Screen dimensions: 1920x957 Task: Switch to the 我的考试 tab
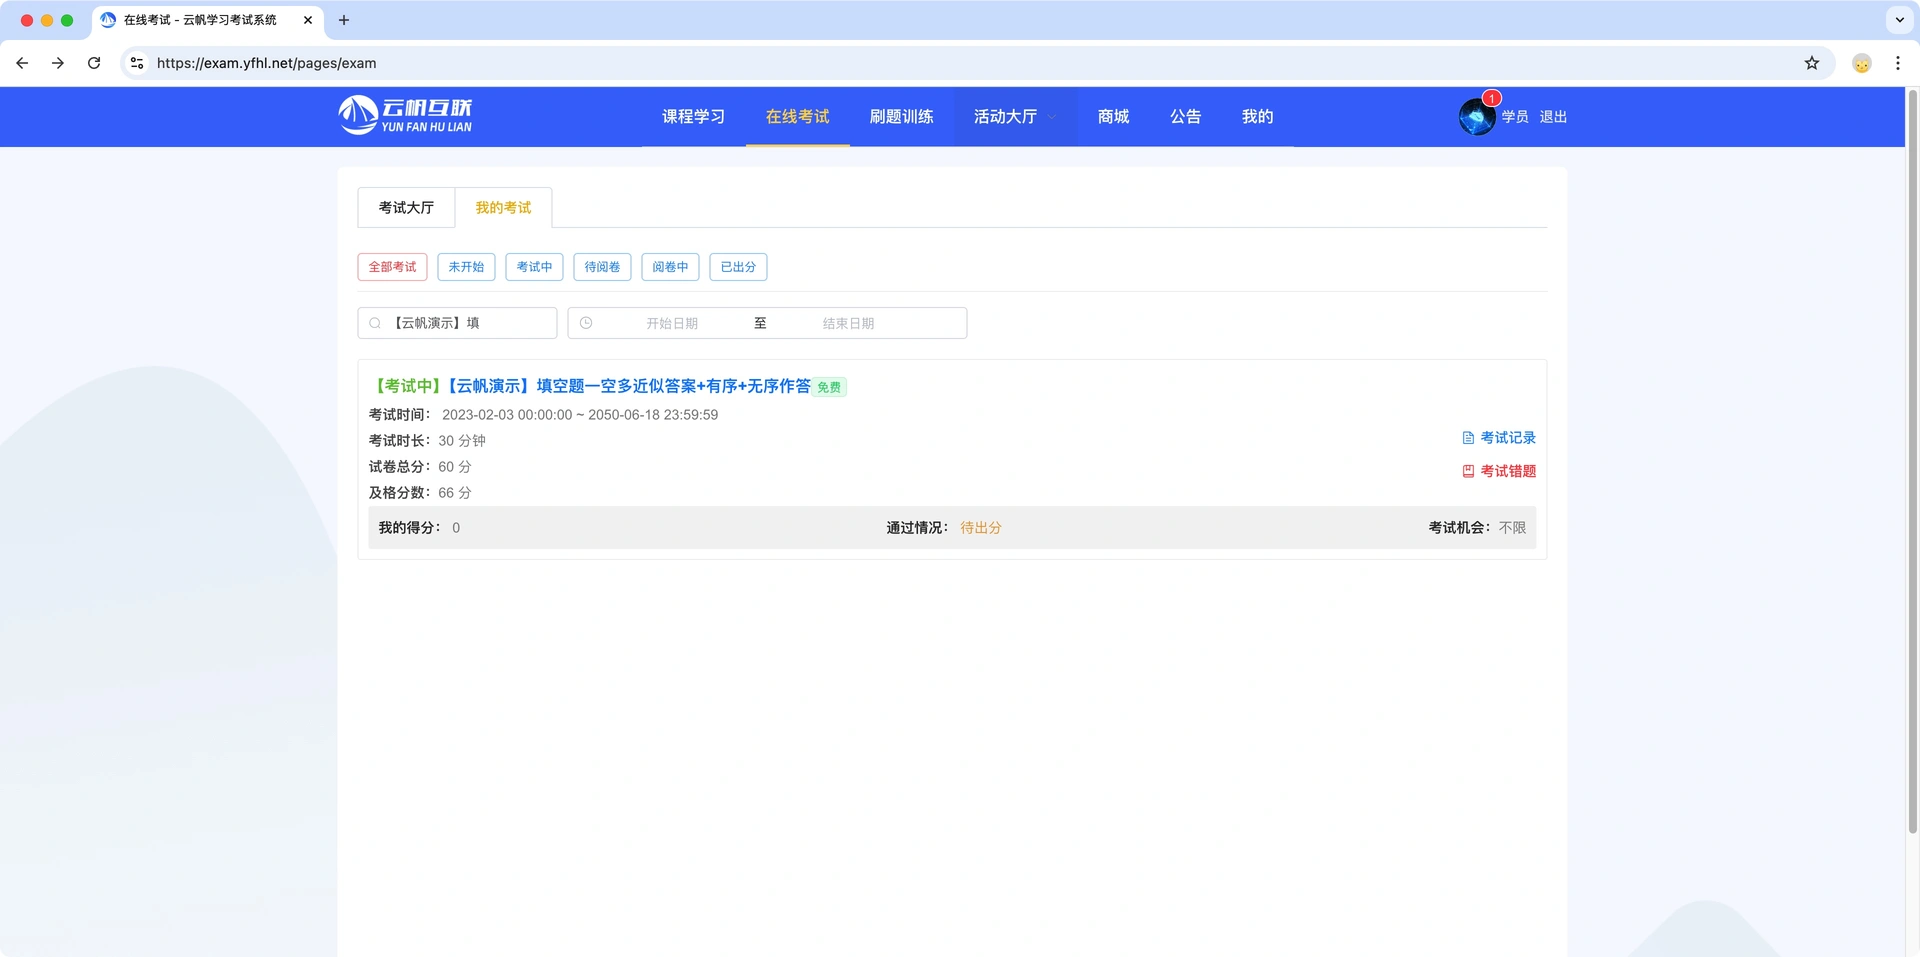tap(503, 207)
